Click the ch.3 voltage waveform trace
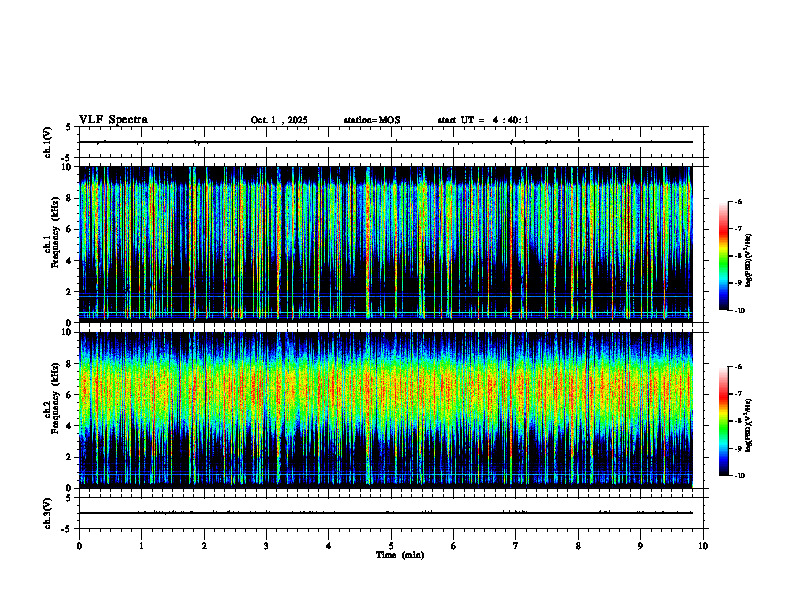This screenshot has height=612, width=792. pos(385,513)
